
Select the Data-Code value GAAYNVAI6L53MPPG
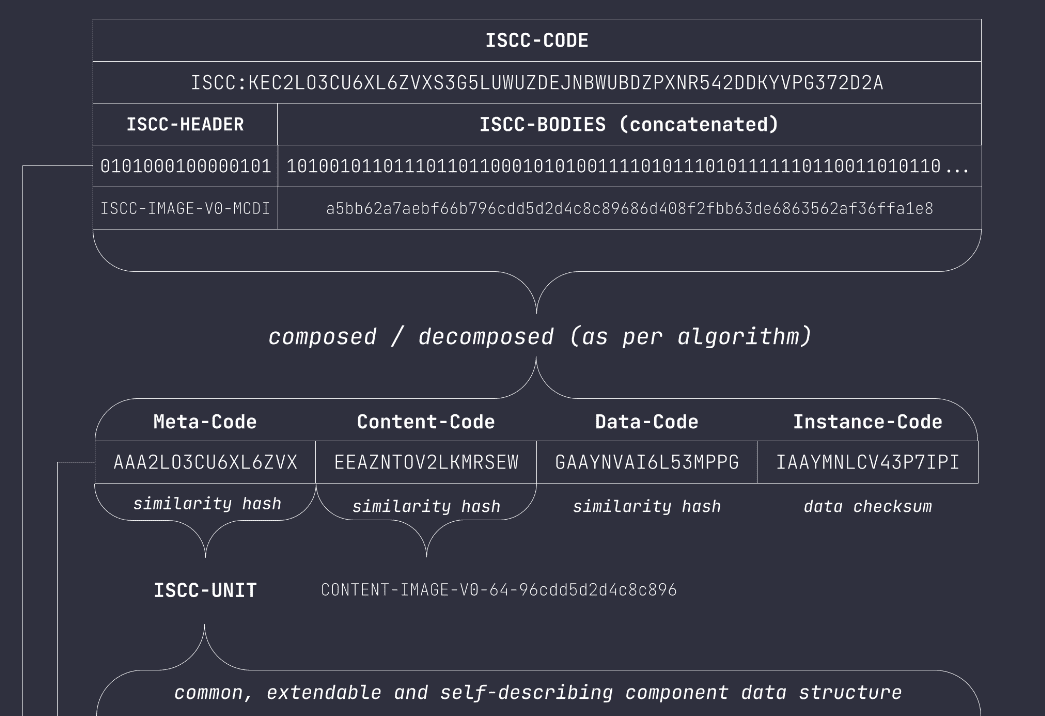[x=647, y=462]
